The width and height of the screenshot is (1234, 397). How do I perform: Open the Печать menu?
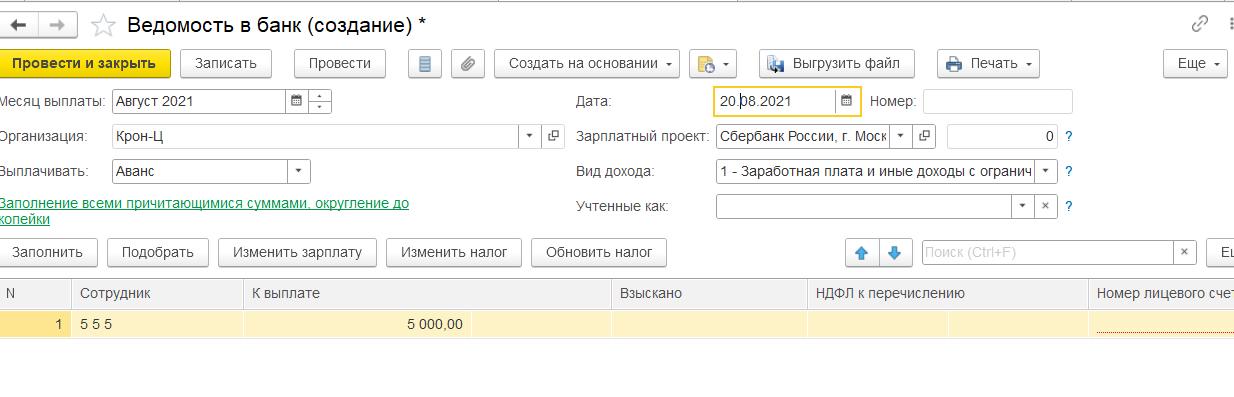click(988, 63)
